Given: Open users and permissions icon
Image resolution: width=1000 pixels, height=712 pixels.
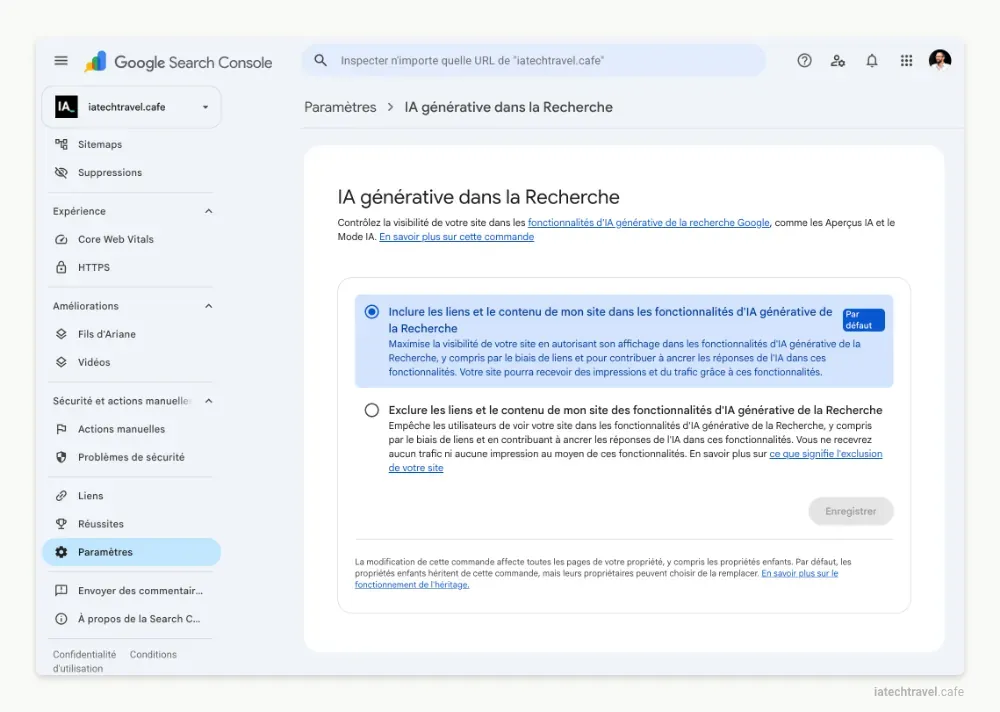Looking at the screenshot, I should [838, 61].
